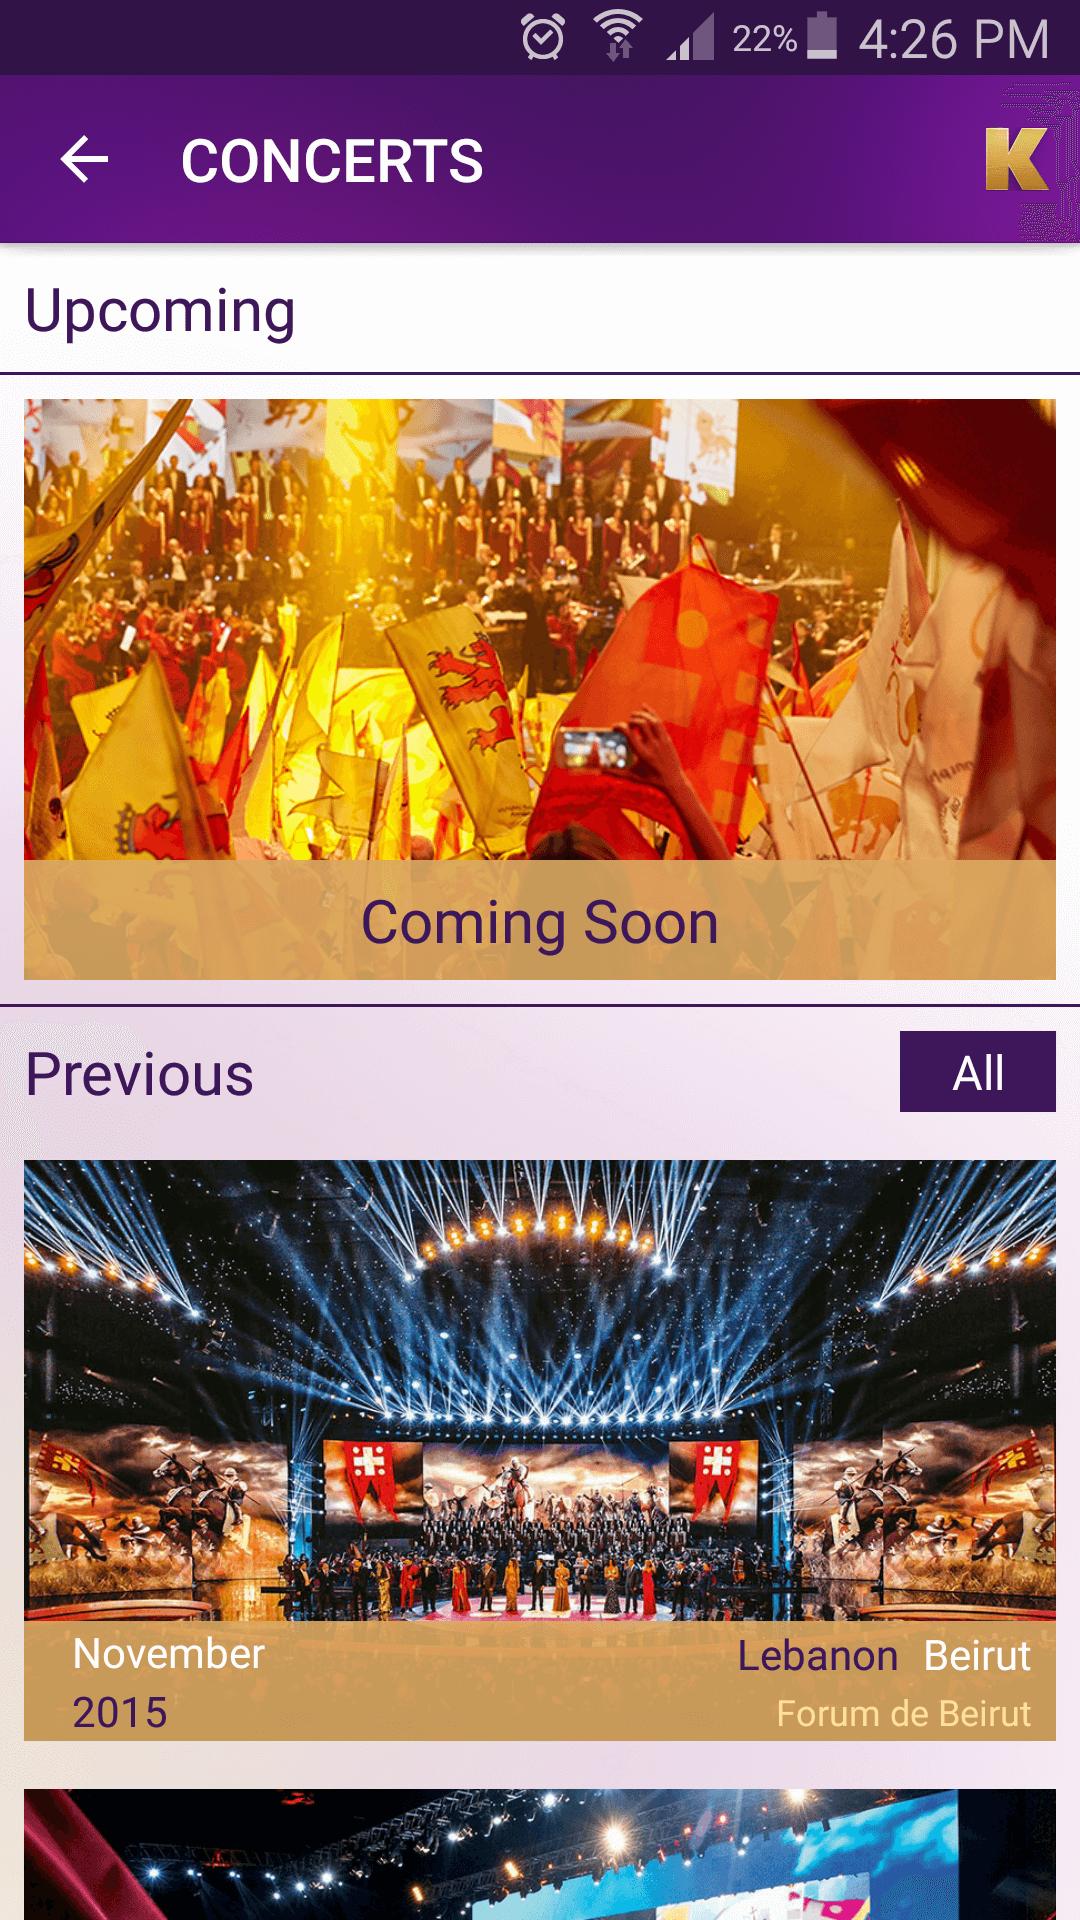Tap the back arrow icon
This screenshot has height=1920, width=1080.
(84, 160)
